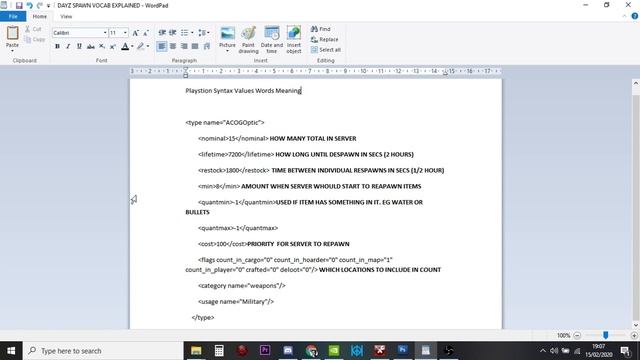Screen dimensions: 640x360
Task: Insert a Paint drawing
Action: pyautogui.click(x=248, y=33)
